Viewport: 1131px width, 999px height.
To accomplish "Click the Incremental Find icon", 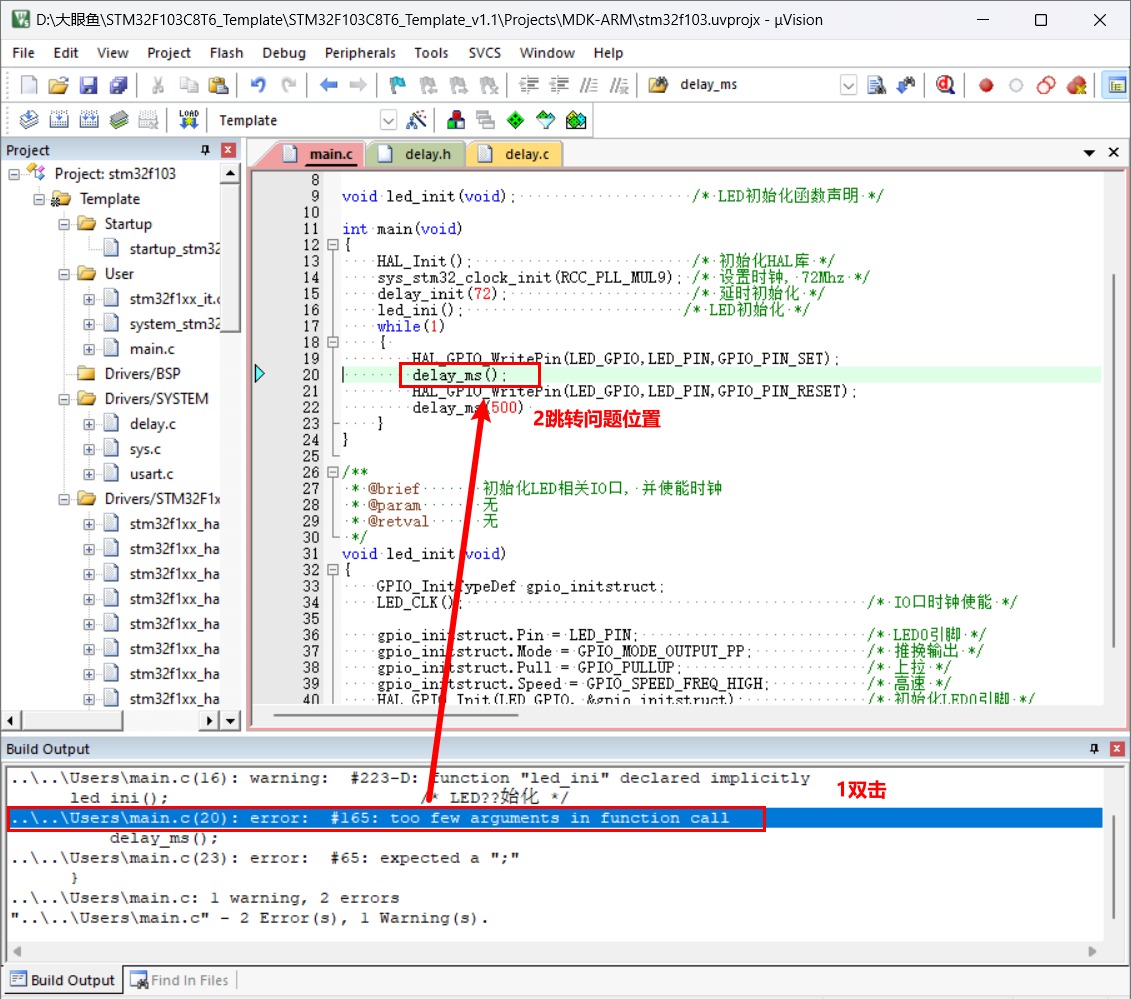I will pos(906,85).
